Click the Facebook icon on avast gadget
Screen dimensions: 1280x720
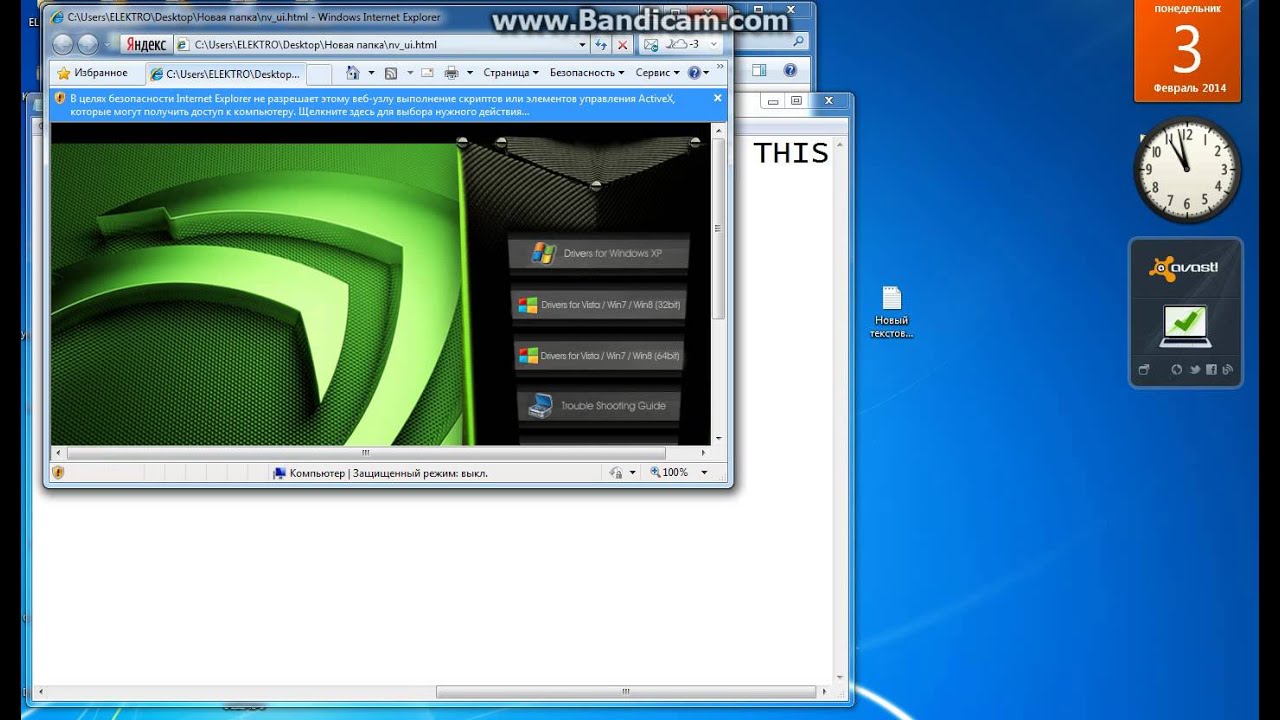1211,370
